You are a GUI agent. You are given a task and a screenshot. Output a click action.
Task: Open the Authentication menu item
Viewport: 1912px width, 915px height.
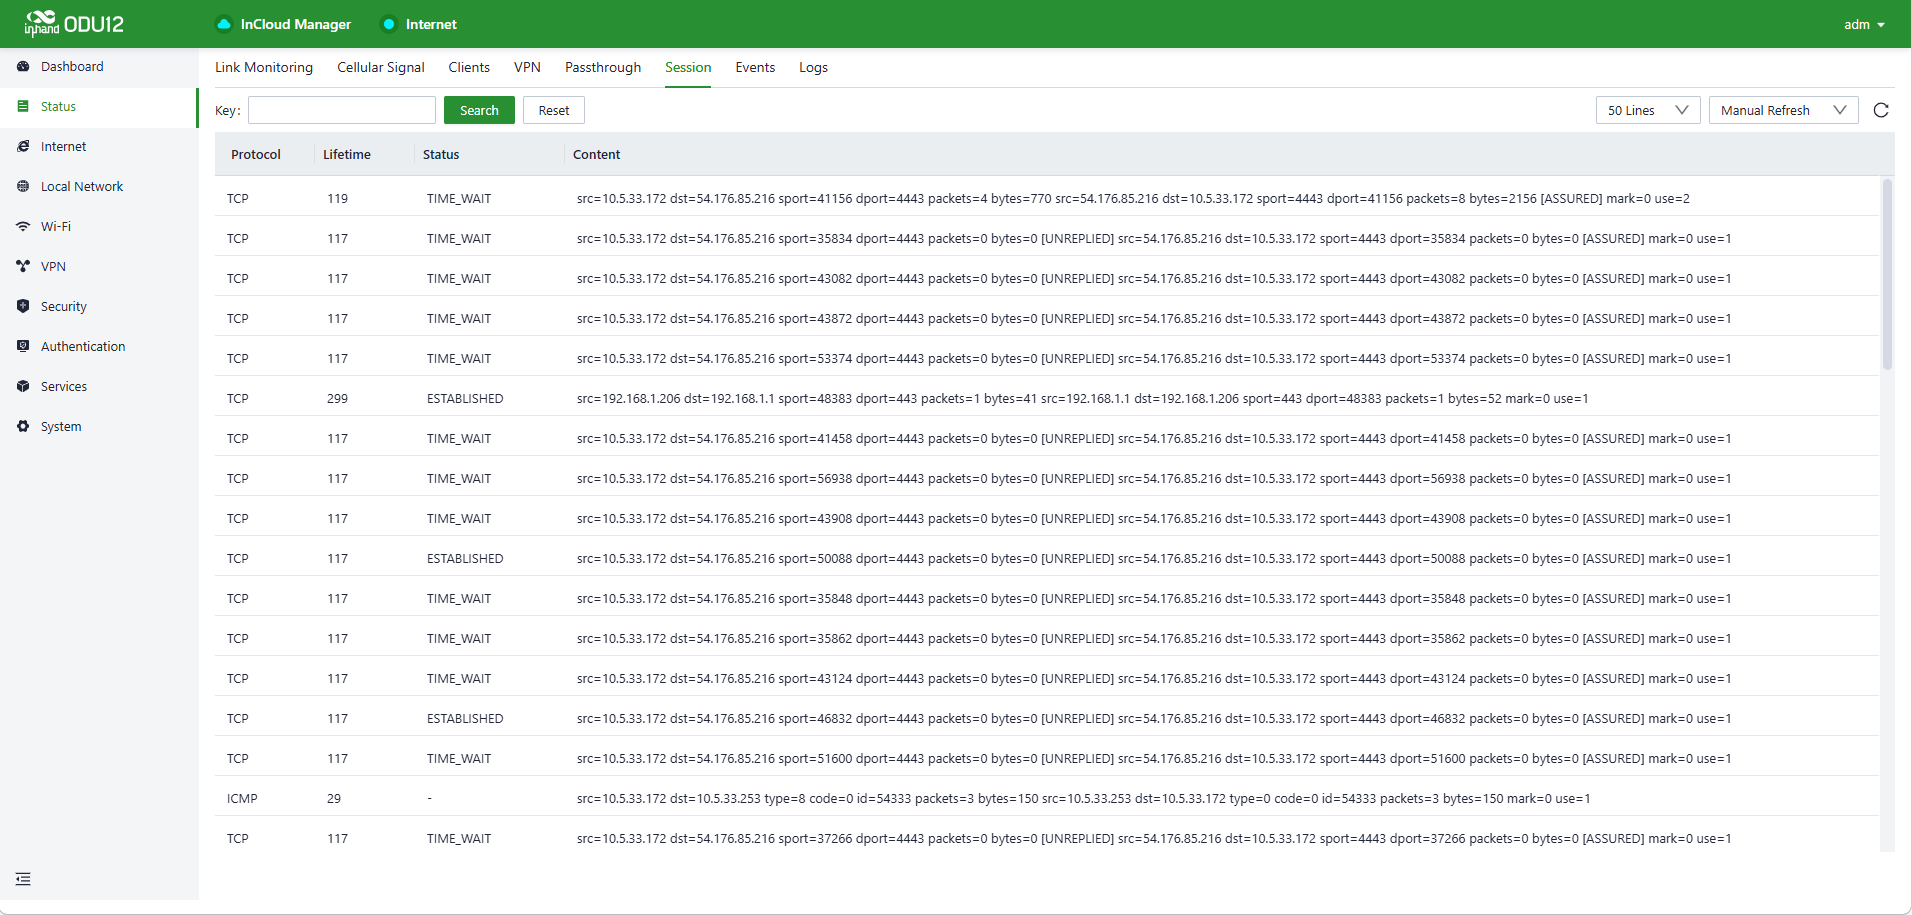tap(83, 347)
